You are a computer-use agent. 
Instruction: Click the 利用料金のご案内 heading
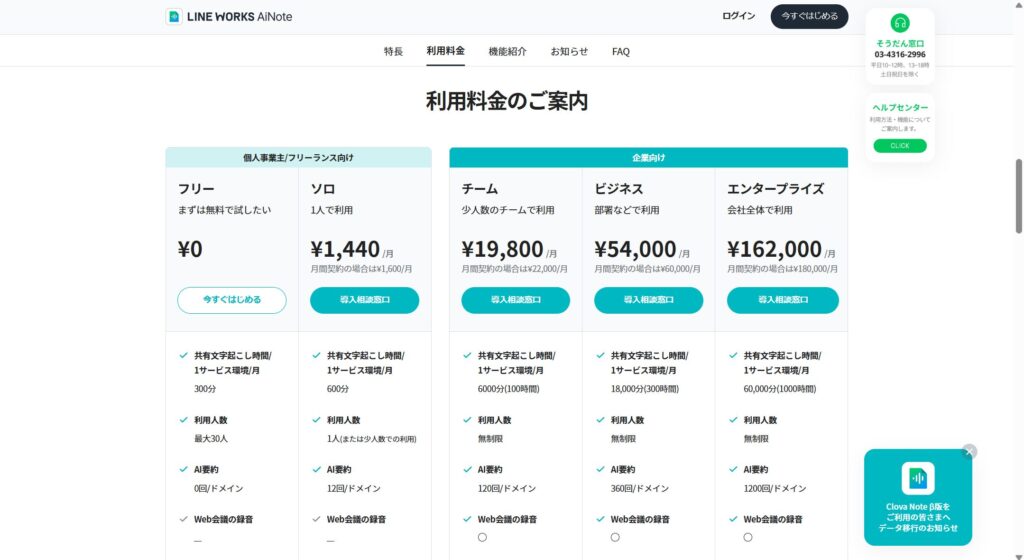(x=507, y=101)
